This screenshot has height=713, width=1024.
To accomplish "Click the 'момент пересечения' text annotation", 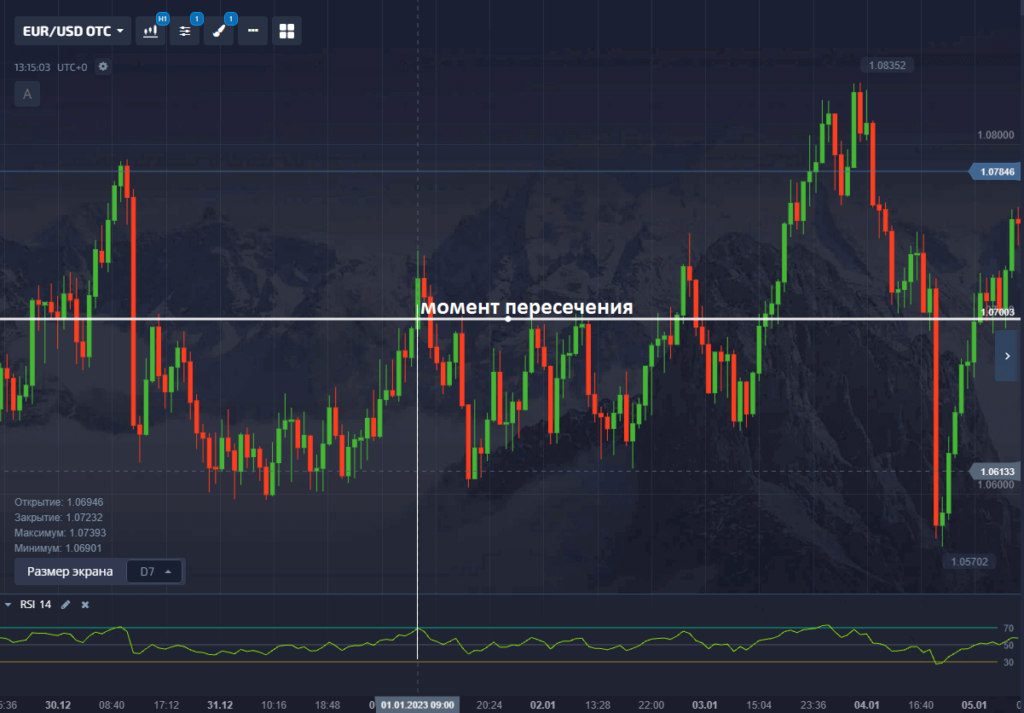I will (x=526, y=306).
